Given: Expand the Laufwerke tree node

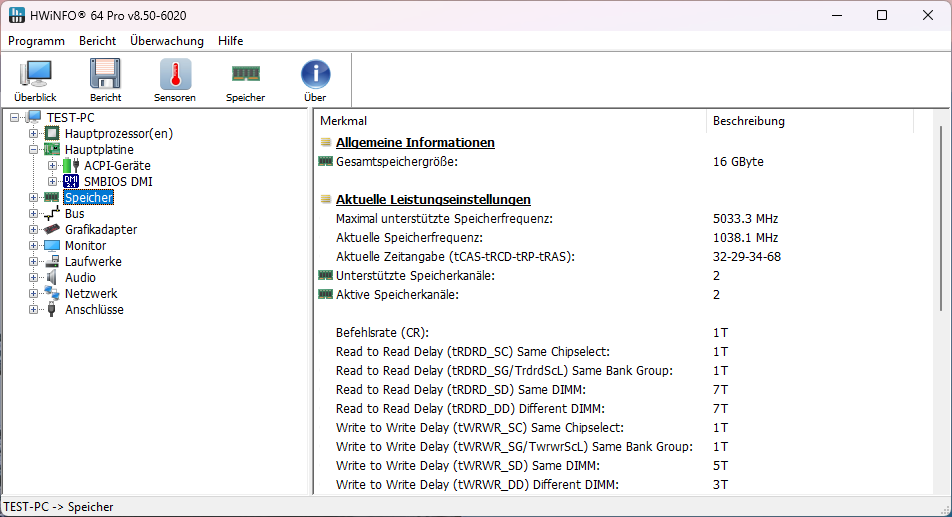Looking at the screenshot, I should coord(33,262).
